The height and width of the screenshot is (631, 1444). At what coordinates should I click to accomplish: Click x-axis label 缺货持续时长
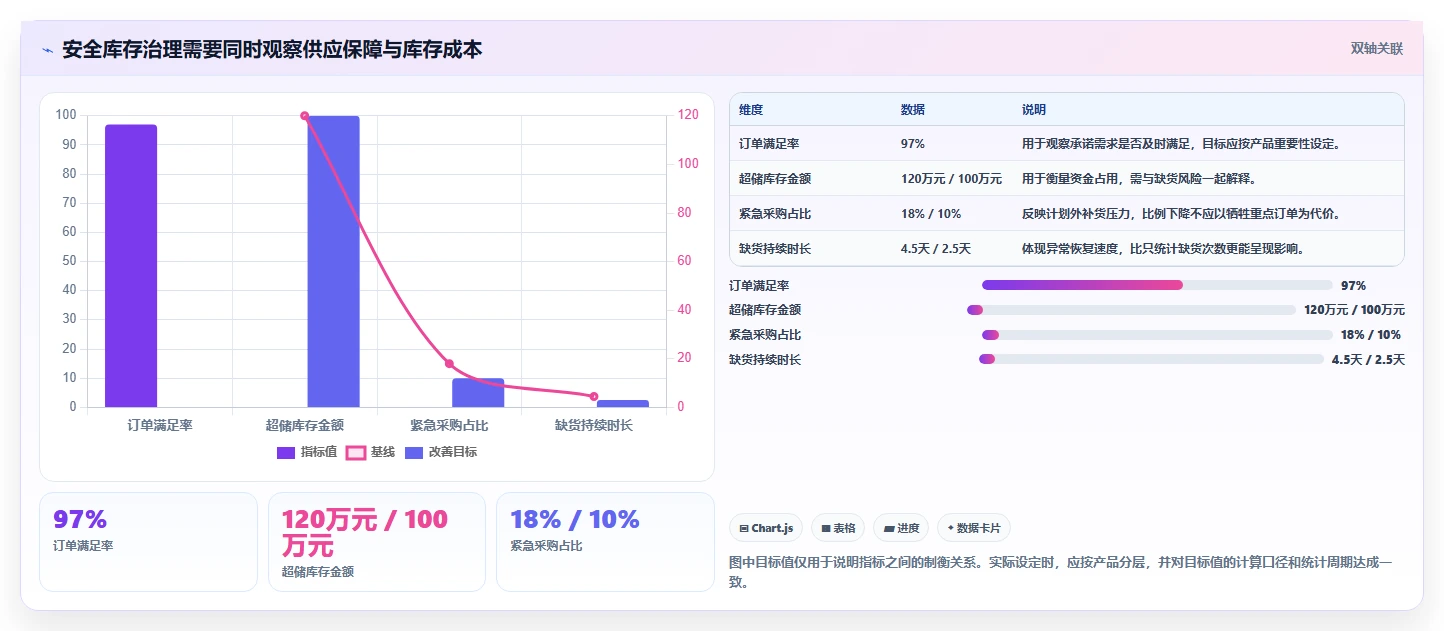[594, 425]
